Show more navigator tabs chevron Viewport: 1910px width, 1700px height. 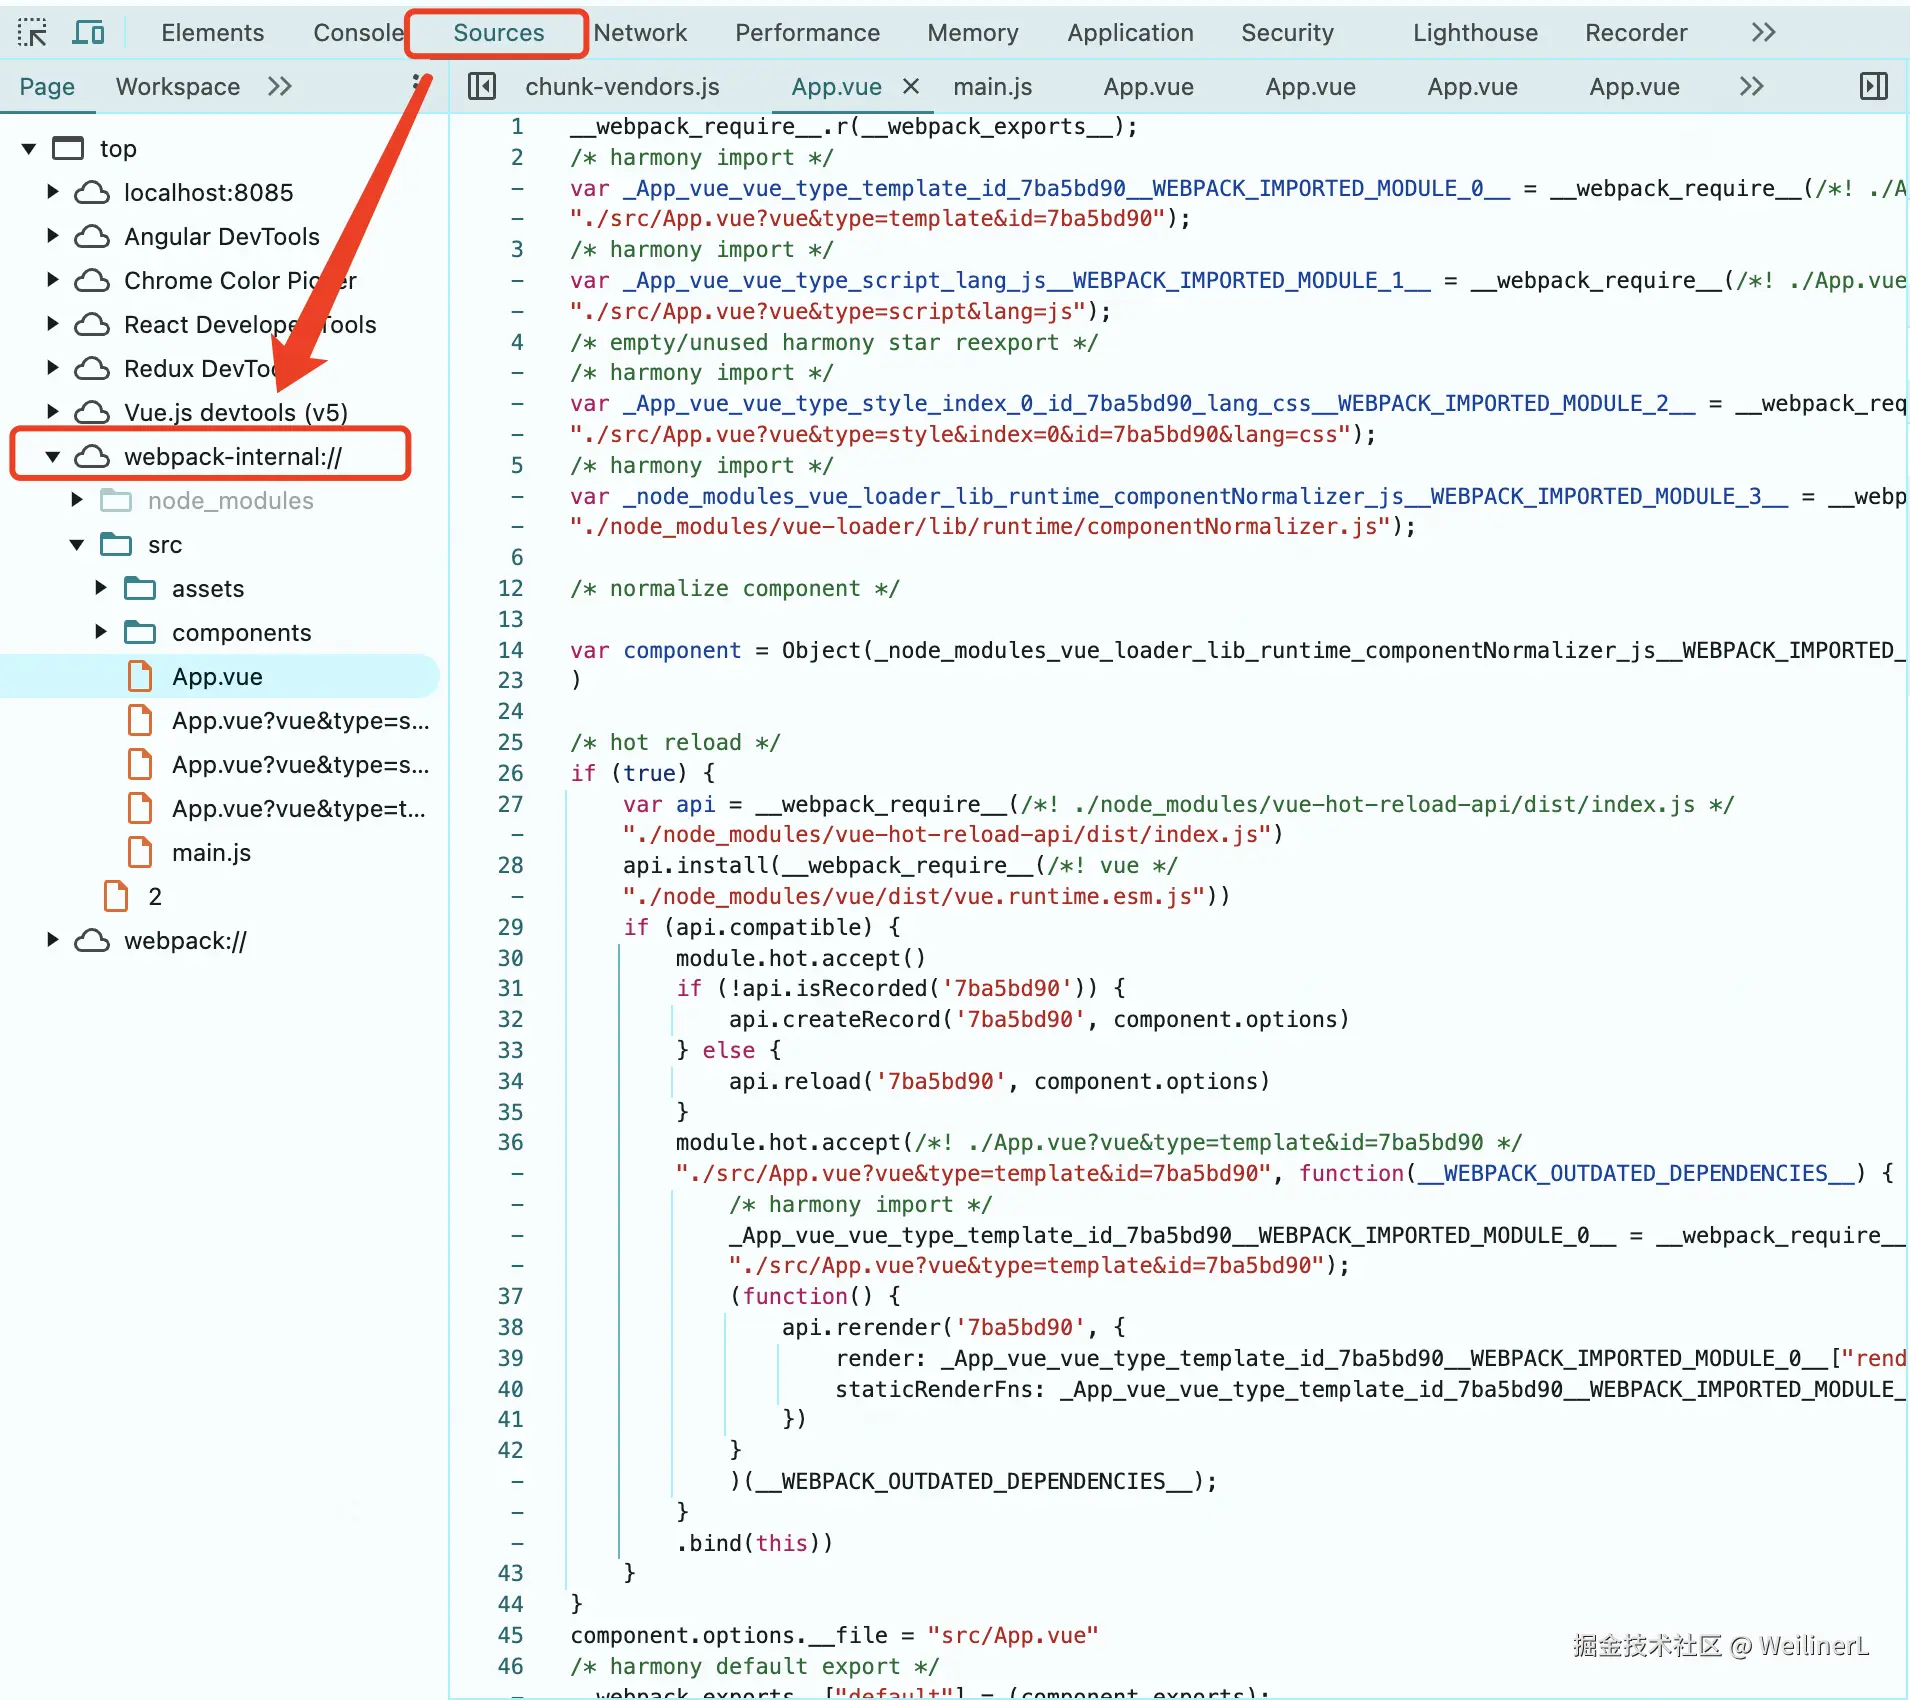(x=280, y=87)
